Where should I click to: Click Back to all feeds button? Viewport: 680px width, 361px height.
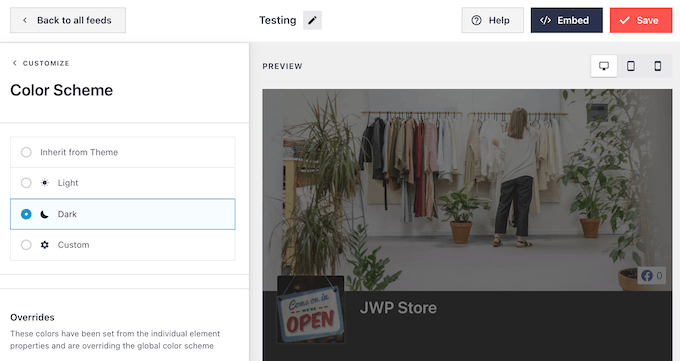point(68,20)
